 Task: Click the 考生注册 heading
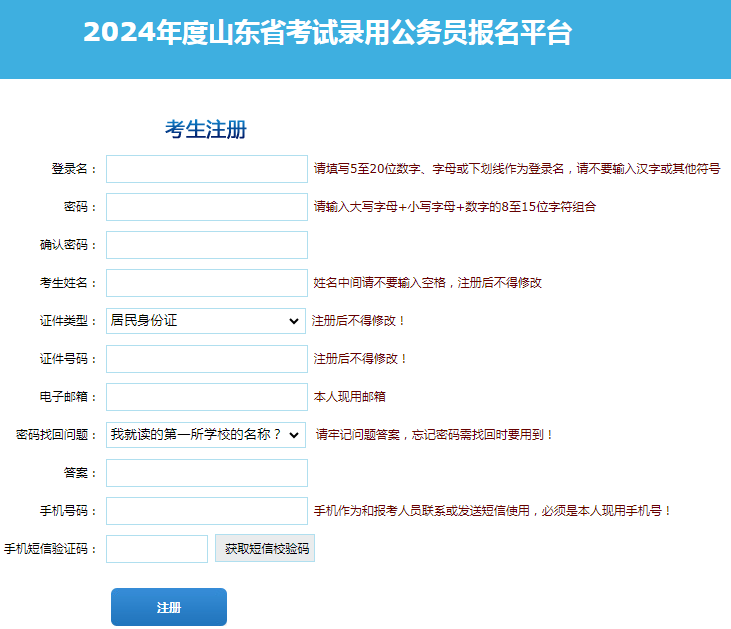click(206, 129)
